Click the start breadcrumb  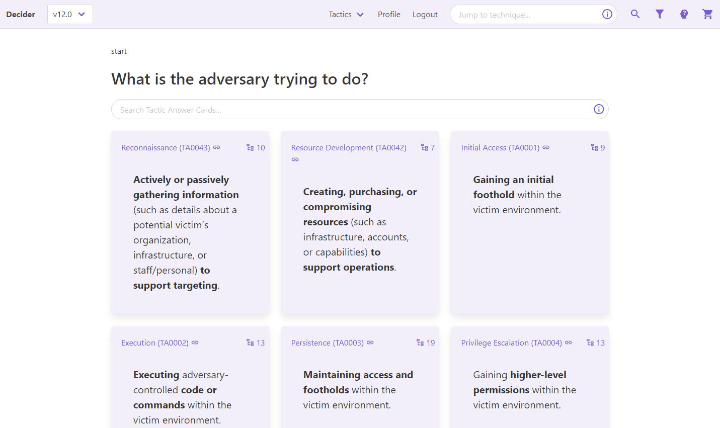(x=119, y=51)
